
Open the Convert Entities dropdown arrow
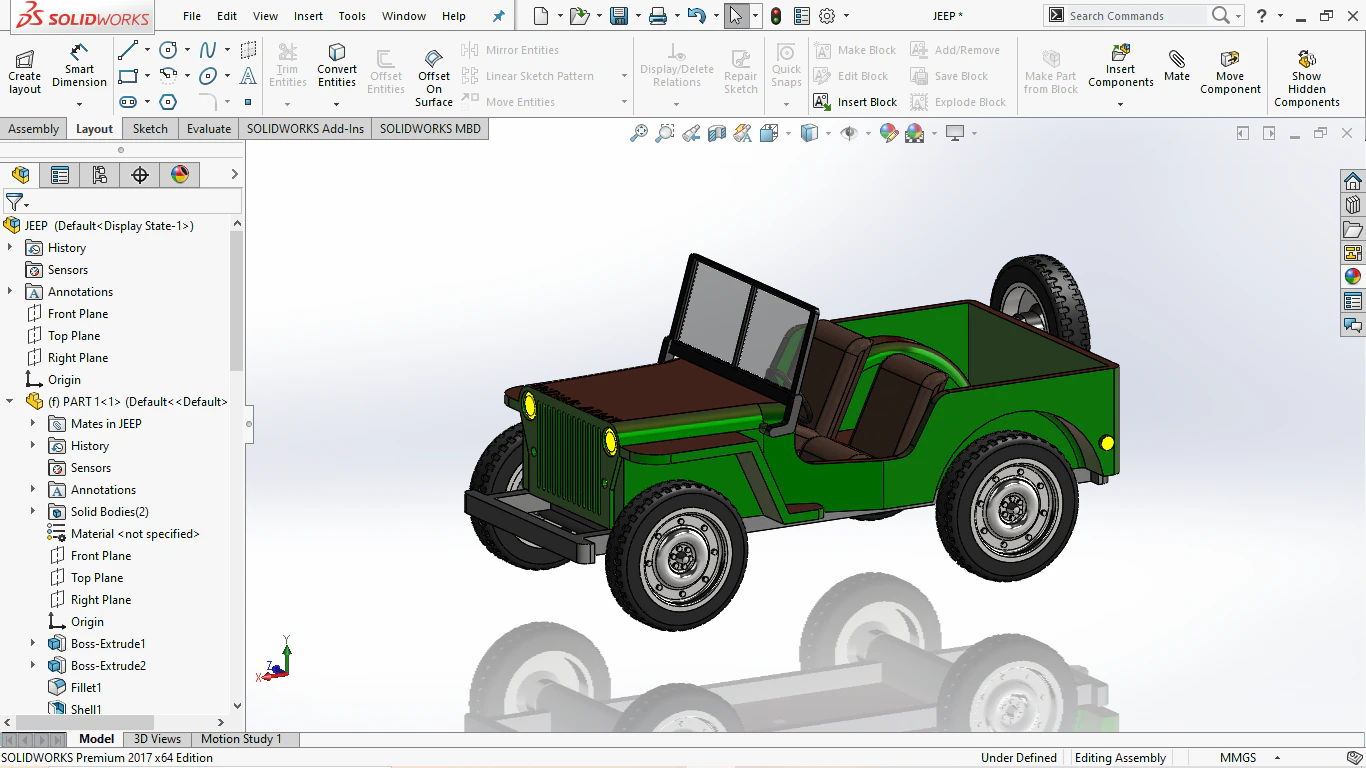tap(336, 104)
